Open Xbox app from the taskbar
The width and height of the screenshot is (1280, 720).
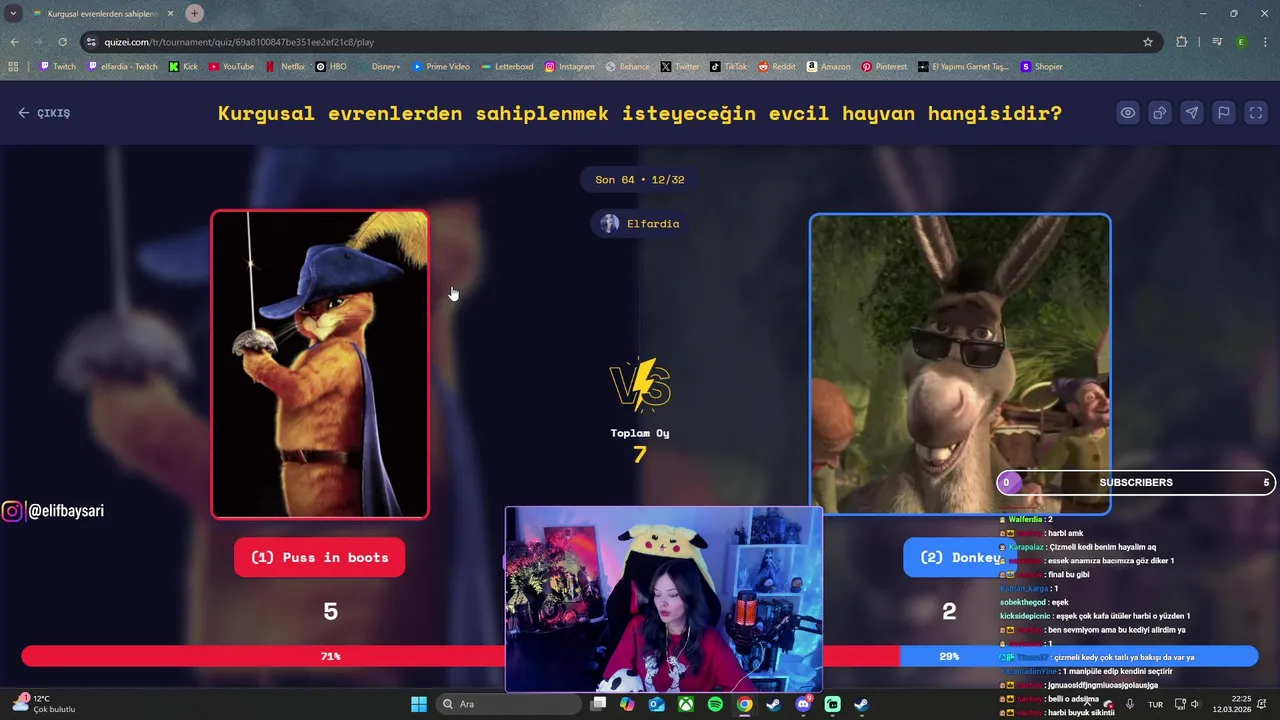click(686, 704)
